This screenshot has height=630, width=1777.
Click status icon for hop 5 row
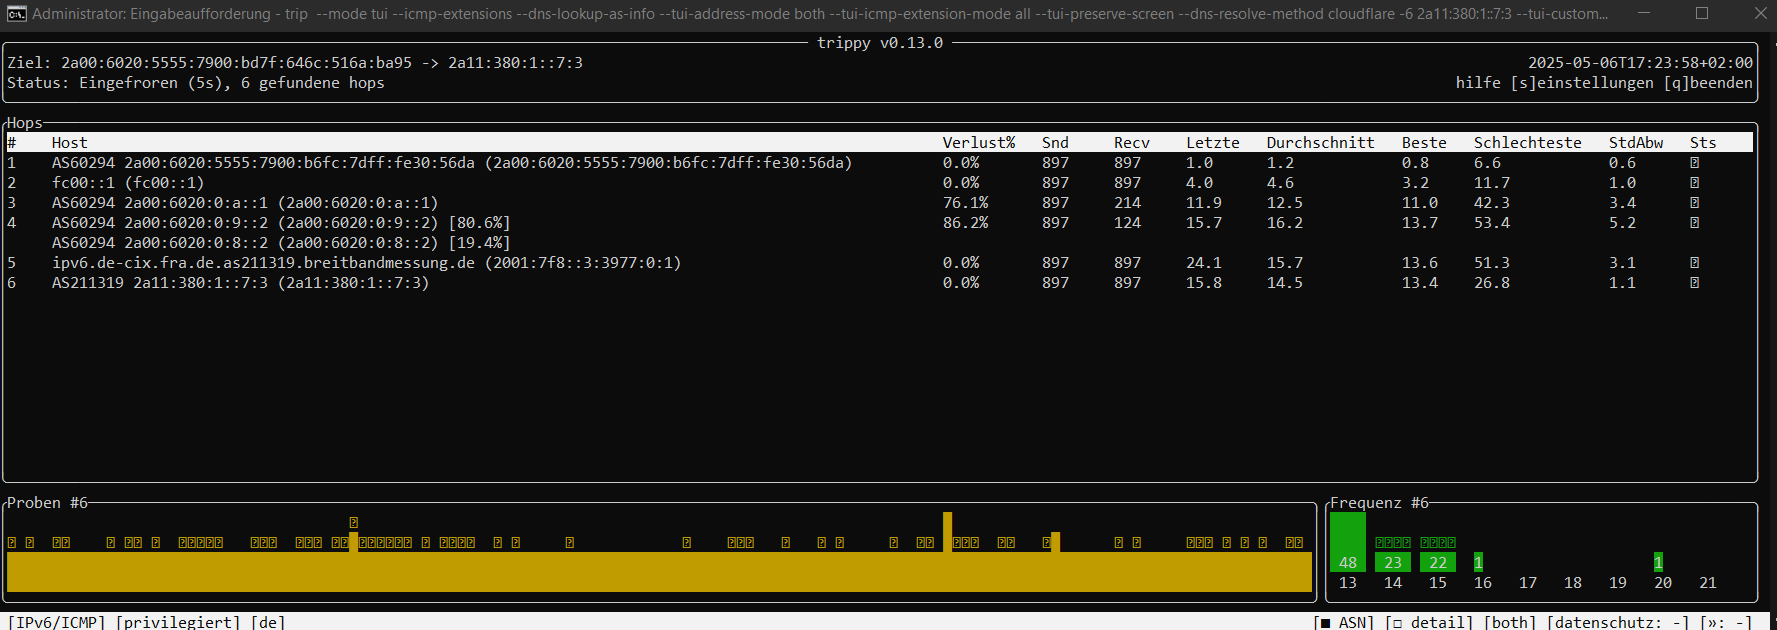1695,263
